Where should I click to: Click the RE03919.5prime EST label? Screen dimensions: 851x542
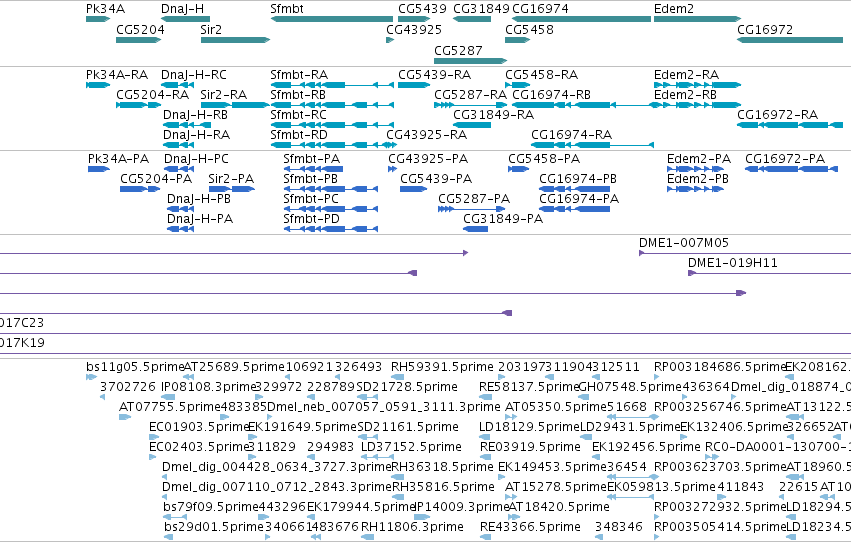[530, 447]
